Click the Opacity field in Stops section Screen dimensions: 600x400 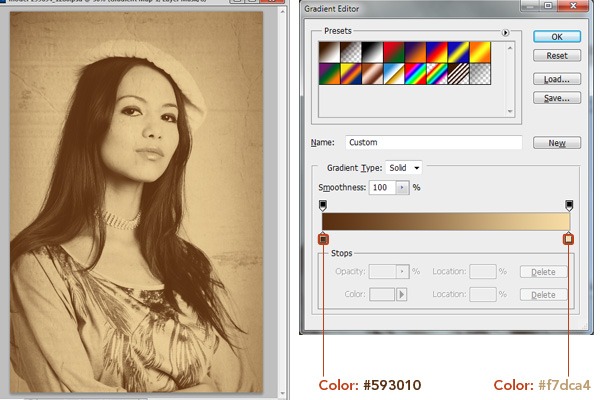tap(382, 271)
